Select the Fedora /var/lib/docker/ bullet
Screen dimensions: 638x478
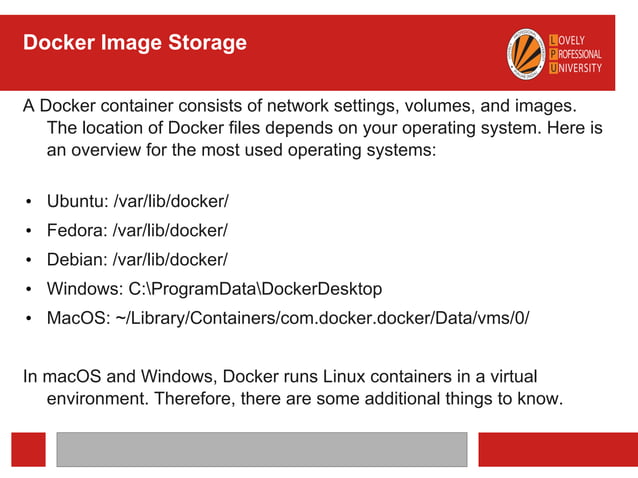137,230
